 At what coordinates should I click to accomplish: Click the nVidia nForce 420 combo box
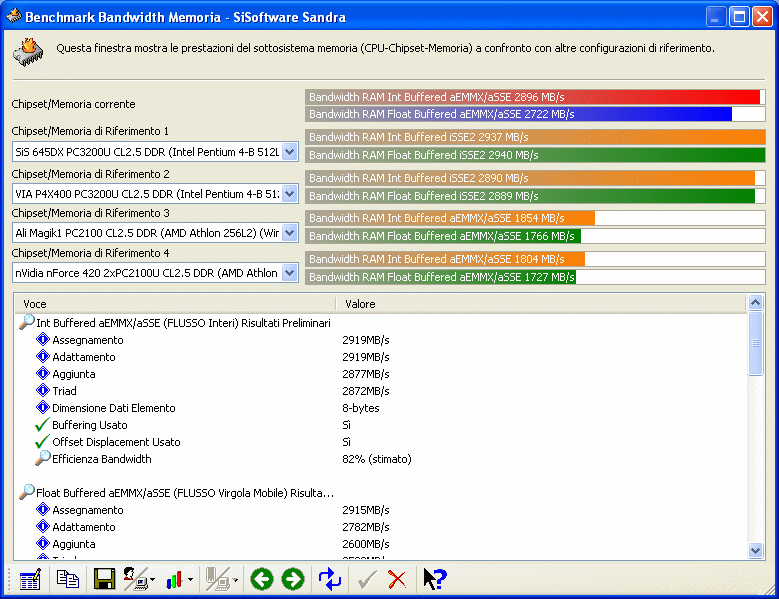click(x=155, y=273)
